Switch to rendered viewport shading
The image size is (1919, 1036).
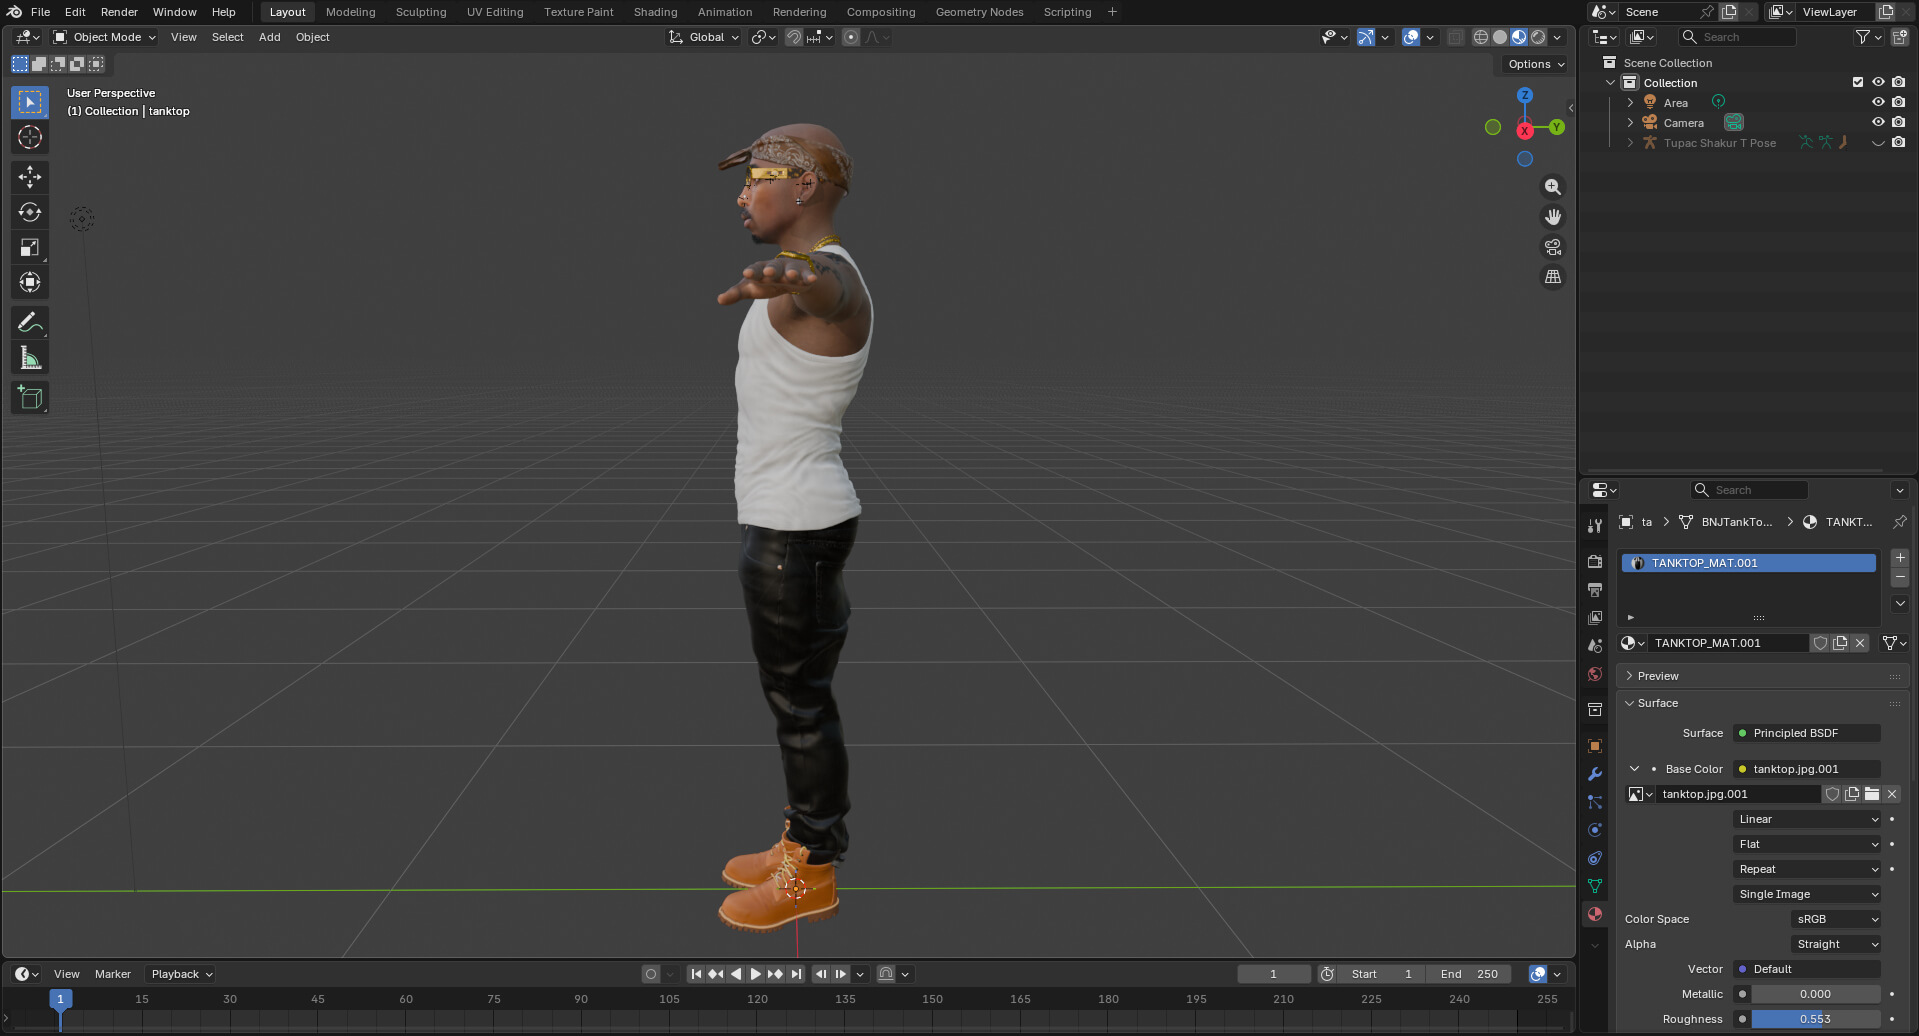[1538, 37]
